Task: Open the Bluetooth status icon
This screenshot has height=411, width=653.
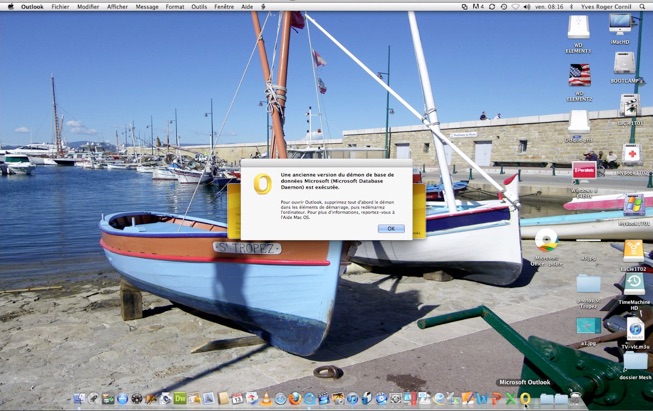Action: [x=571, y=7]
